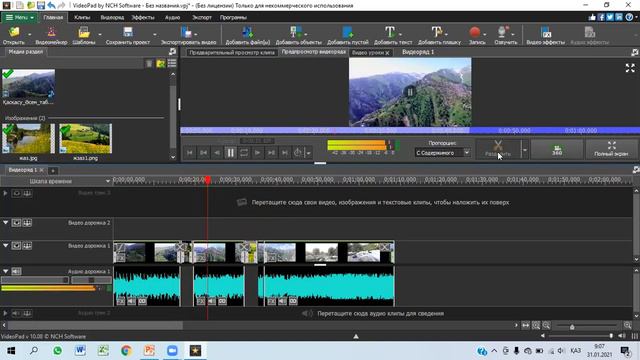Collapse Видео дорожка 1 track
The height and width of the screenshot is (360, 640).
6,246
